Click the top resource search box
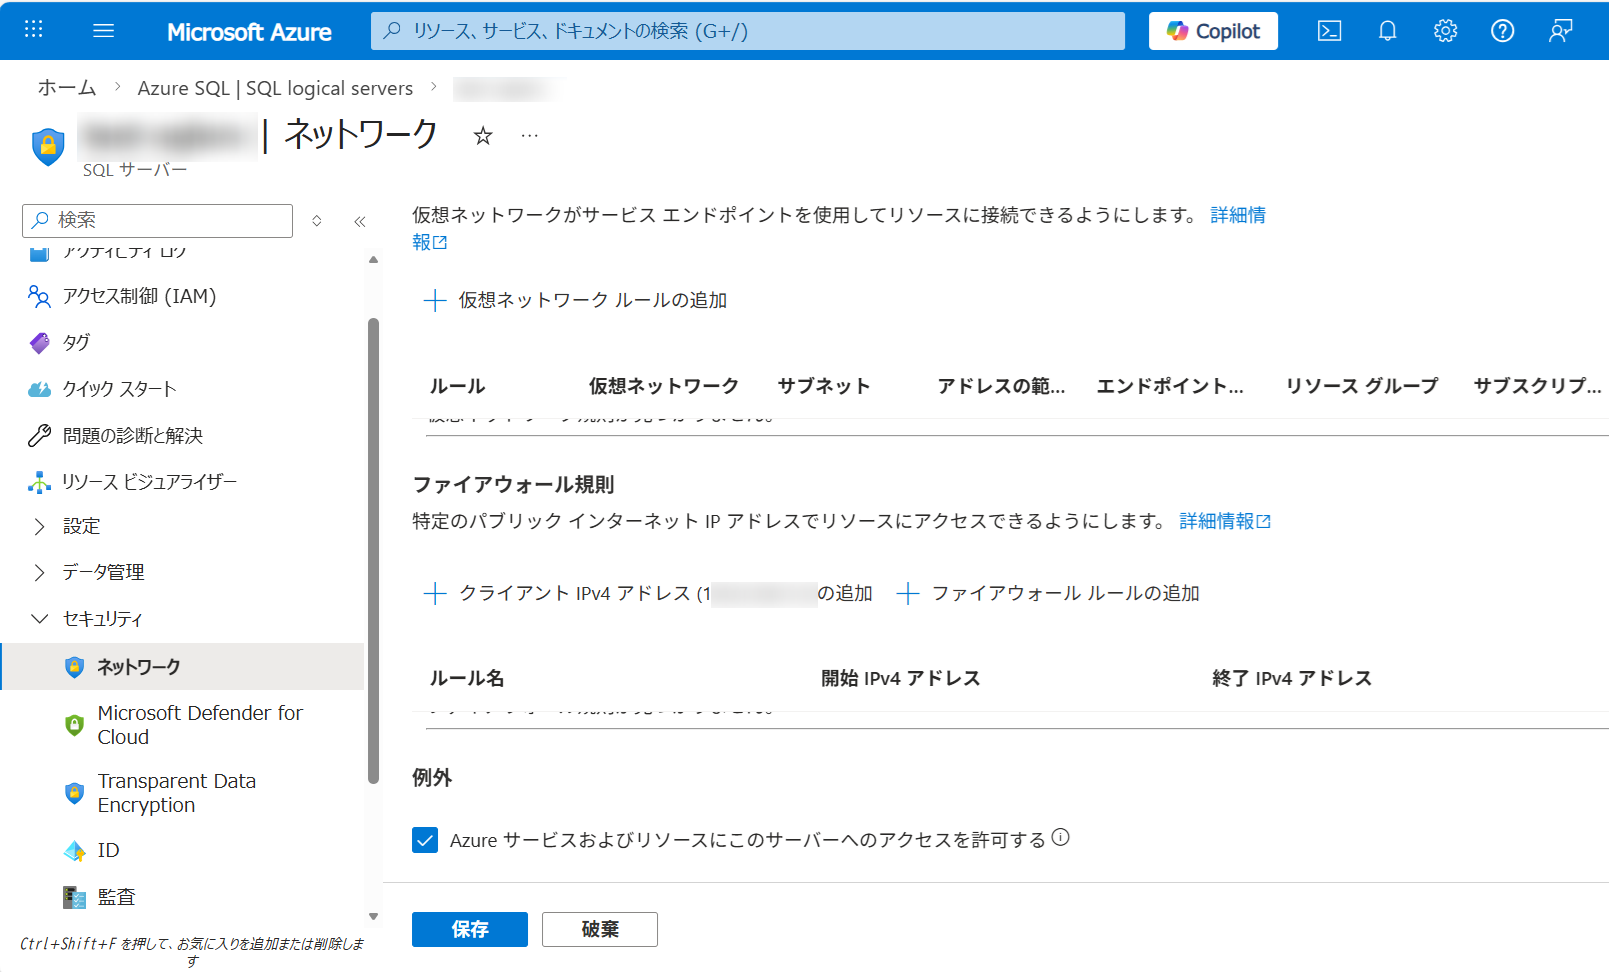This screenshot has width=1609, height=972. pyautogui.click(x=747, y=31)
